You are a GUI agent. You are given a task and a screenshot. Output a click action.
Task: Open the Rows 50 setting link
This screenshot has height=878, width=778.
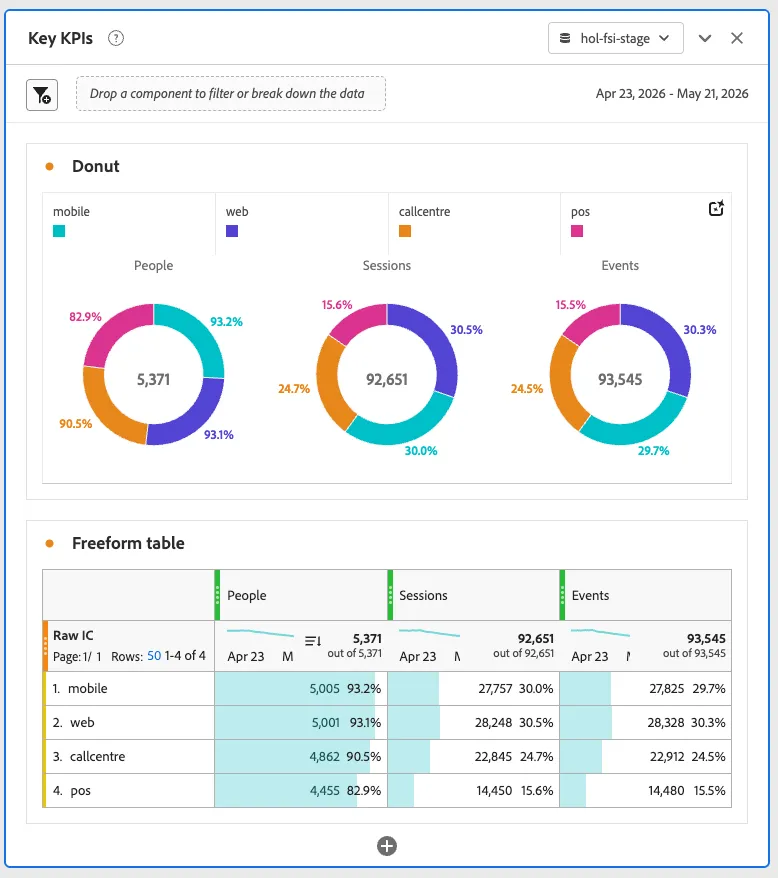[154, 656]
